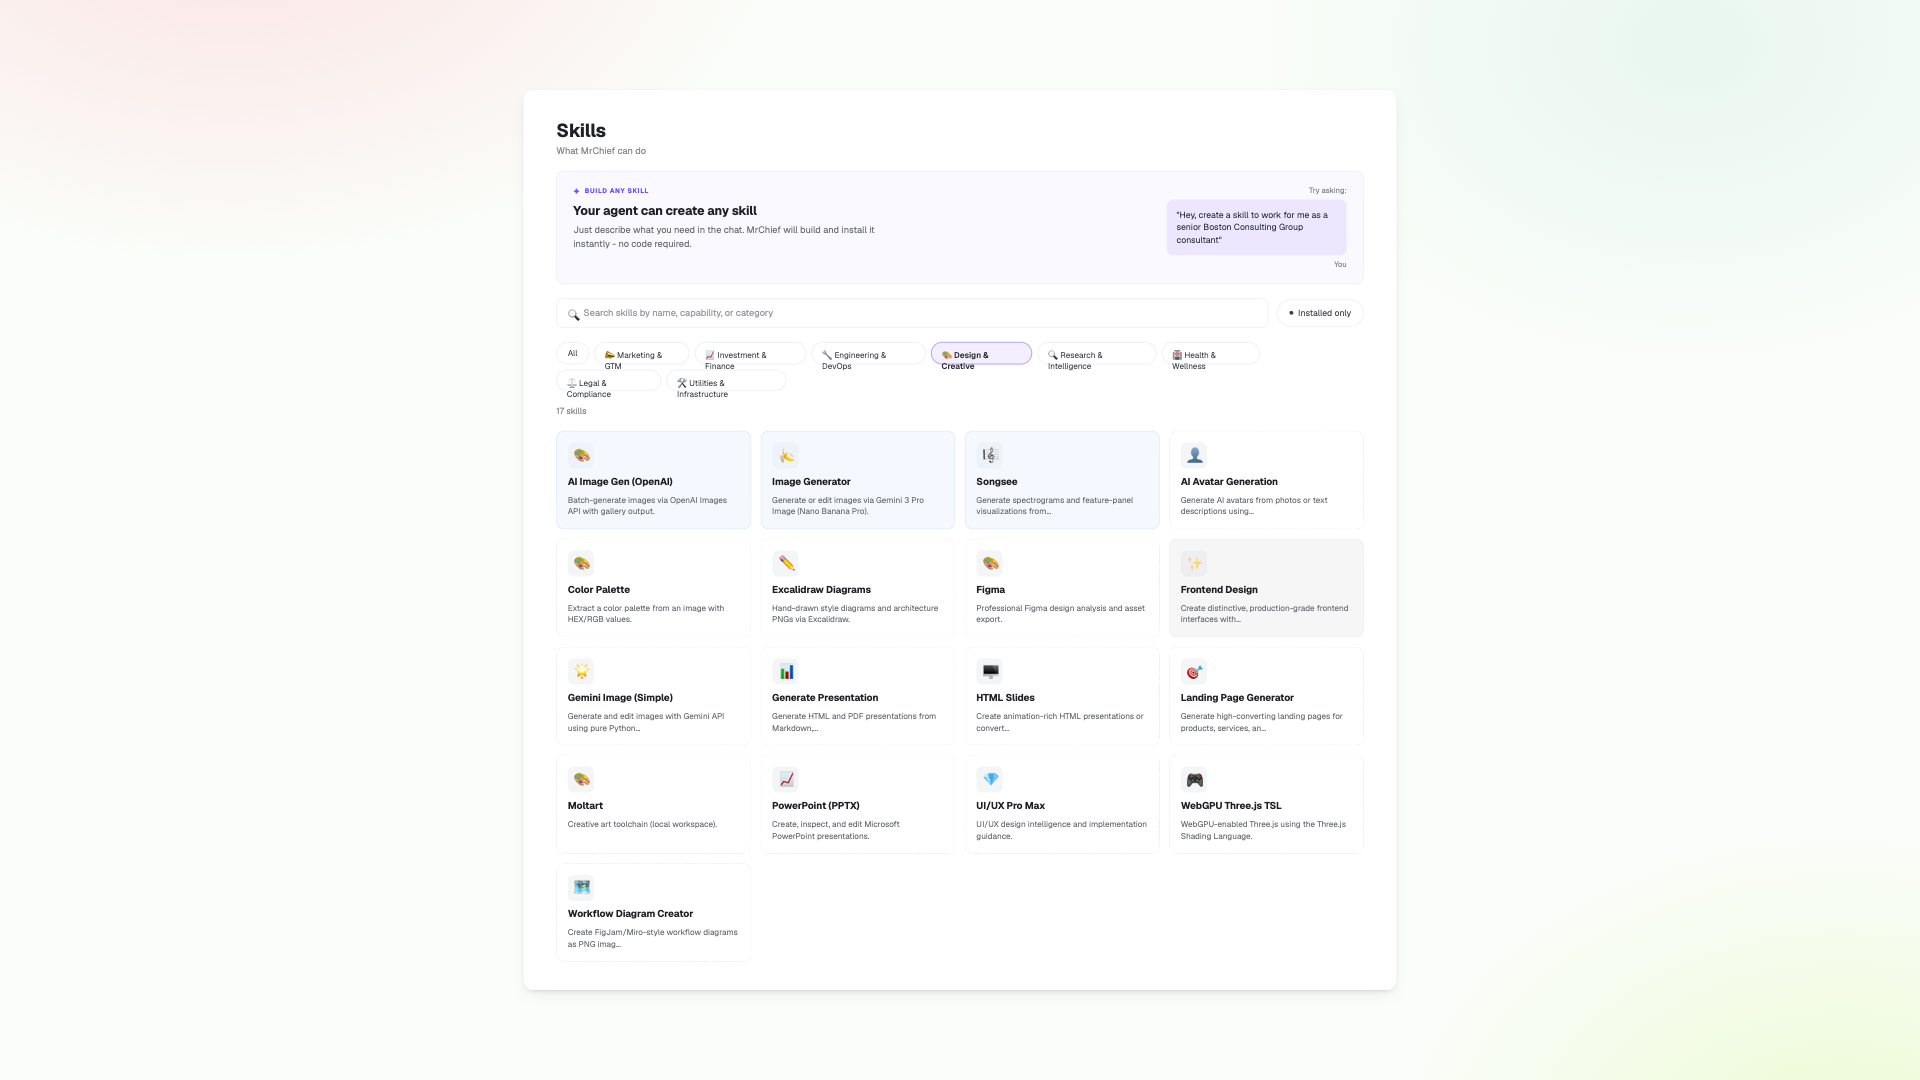The width and height of the screenshot is (1920, 1080).
Task: Click the 'UI/UX design intelligence' description text
Action: tap(1061, 830)
